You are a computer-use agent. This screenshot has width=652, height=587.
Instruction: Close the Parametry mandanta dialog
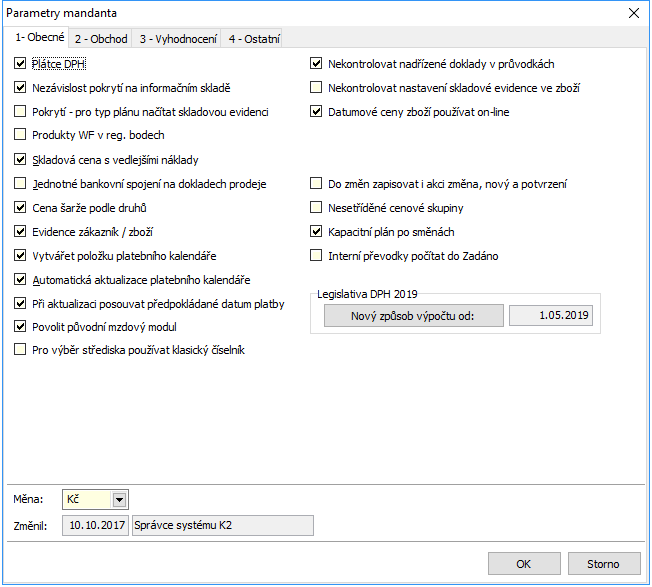[x=634, y=13]
